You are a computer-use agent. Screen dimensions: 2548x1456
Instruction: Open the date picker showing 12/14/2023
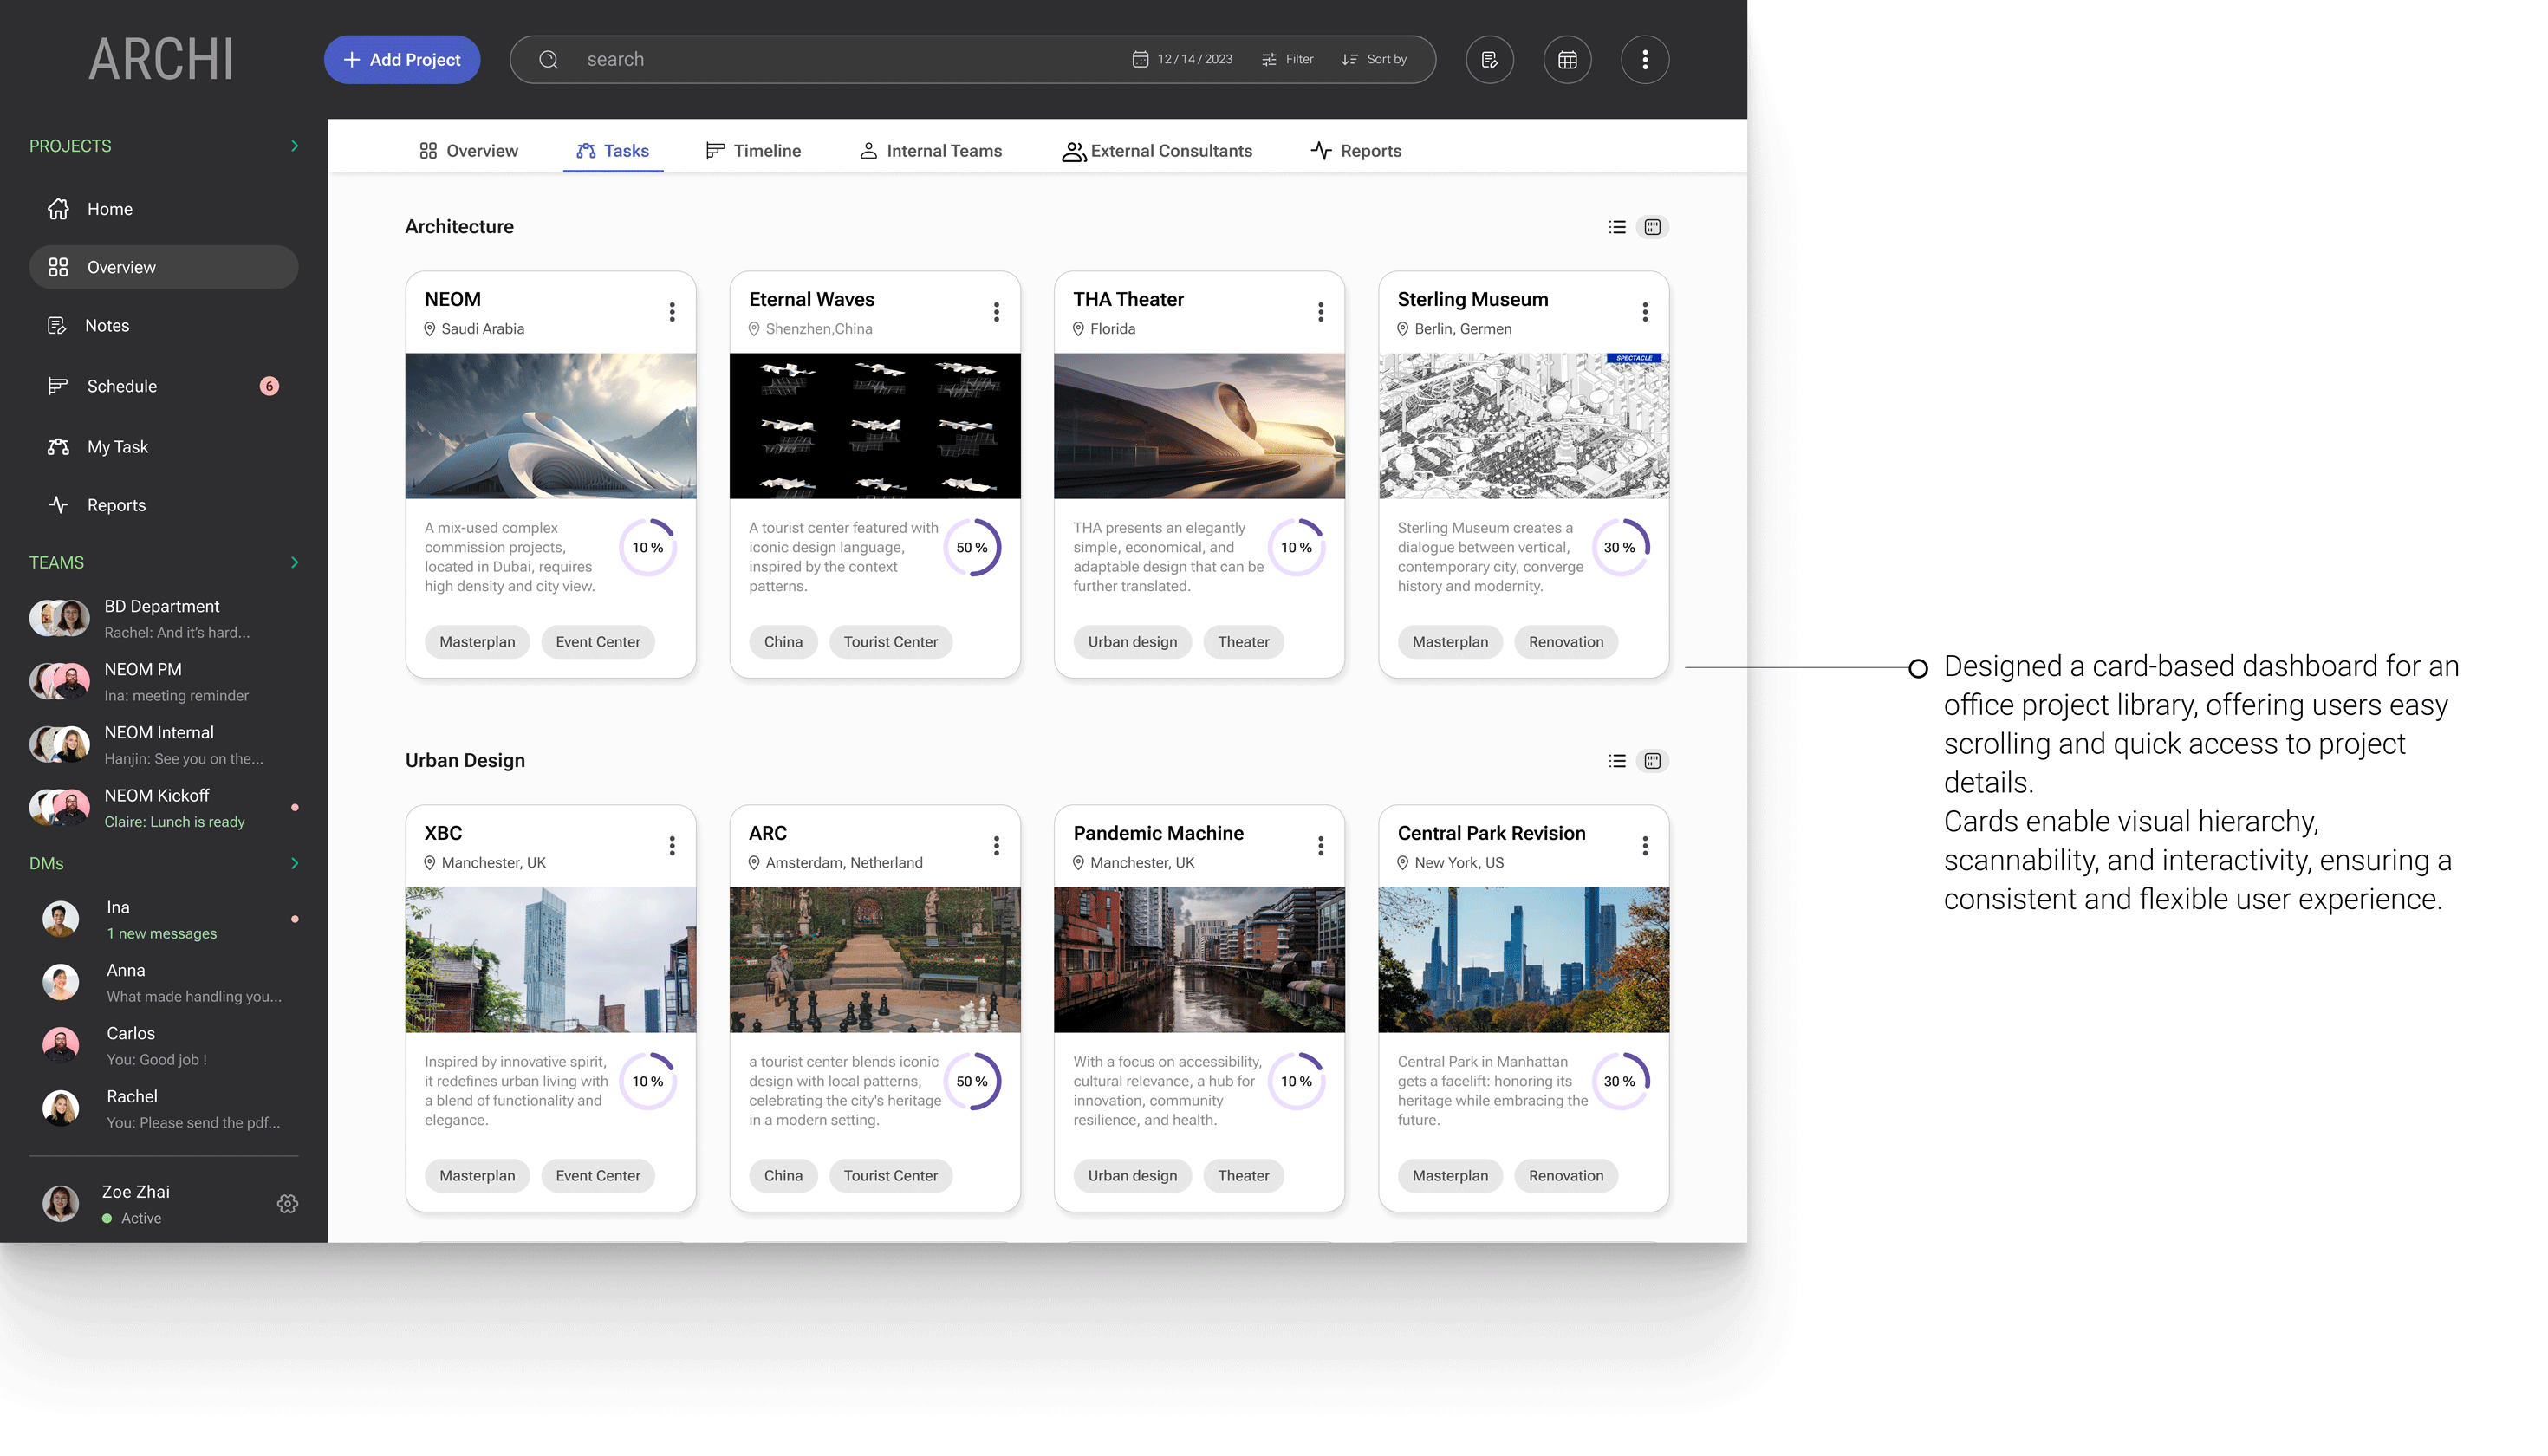1185,59
